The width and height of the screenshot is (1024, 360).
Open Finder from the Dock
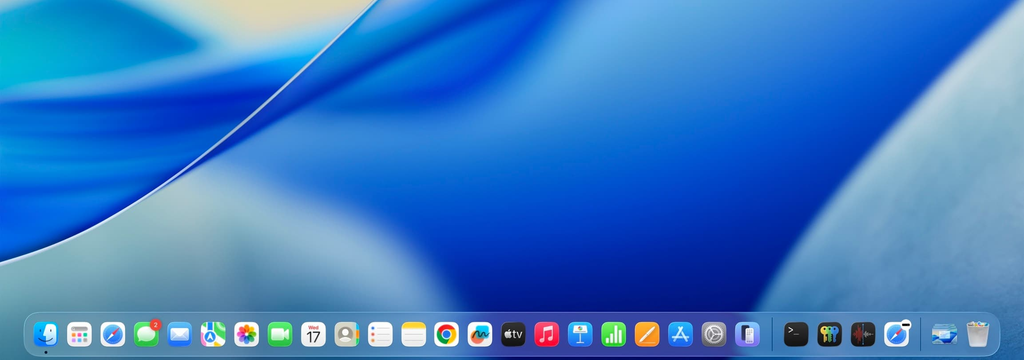point(46,335)
